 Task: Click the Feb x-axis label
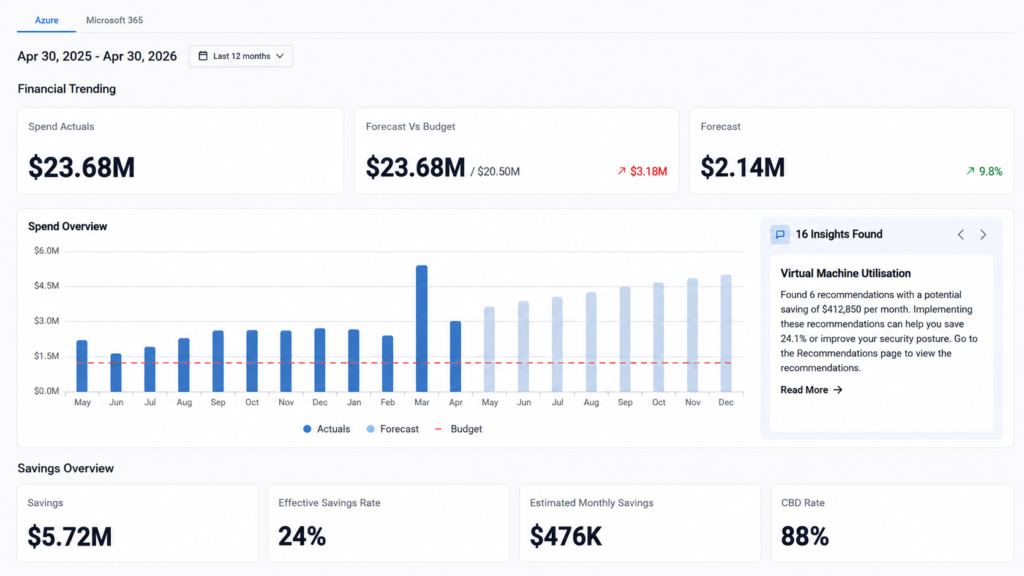point(388,402)
